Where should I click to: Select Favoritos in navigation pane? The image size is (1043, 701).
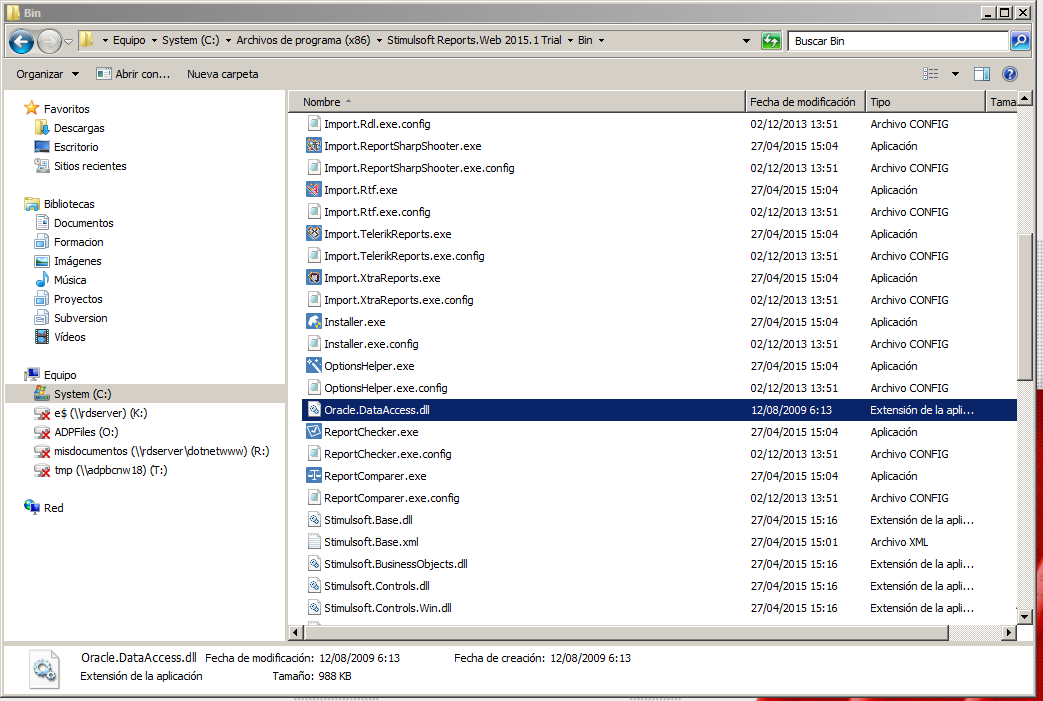pyautogui.click(x=66, y=108)
